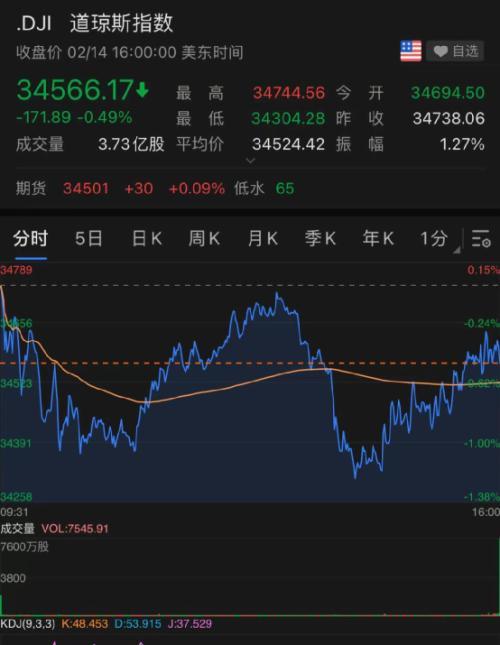Tap the 昨收 value 34738.06
This screenshot has height=645, width=500.
click(449, 118)
